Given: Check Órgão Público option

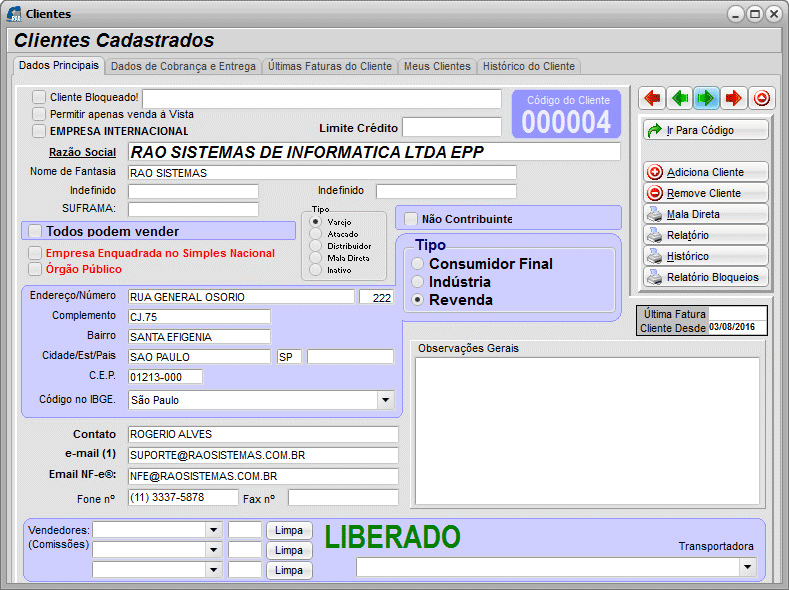Looking at the screenshot, I should (x=35, y=269).
